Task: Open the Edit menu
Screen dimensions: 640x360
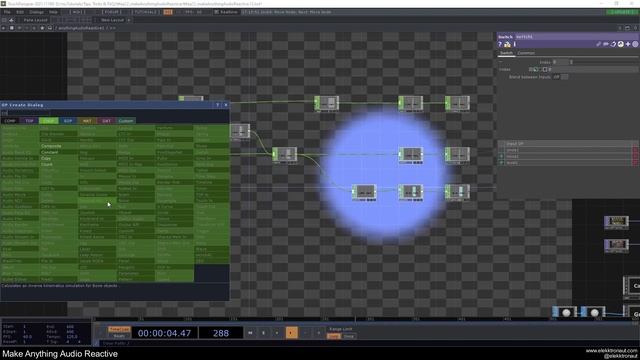Action: tap(20, 12)
